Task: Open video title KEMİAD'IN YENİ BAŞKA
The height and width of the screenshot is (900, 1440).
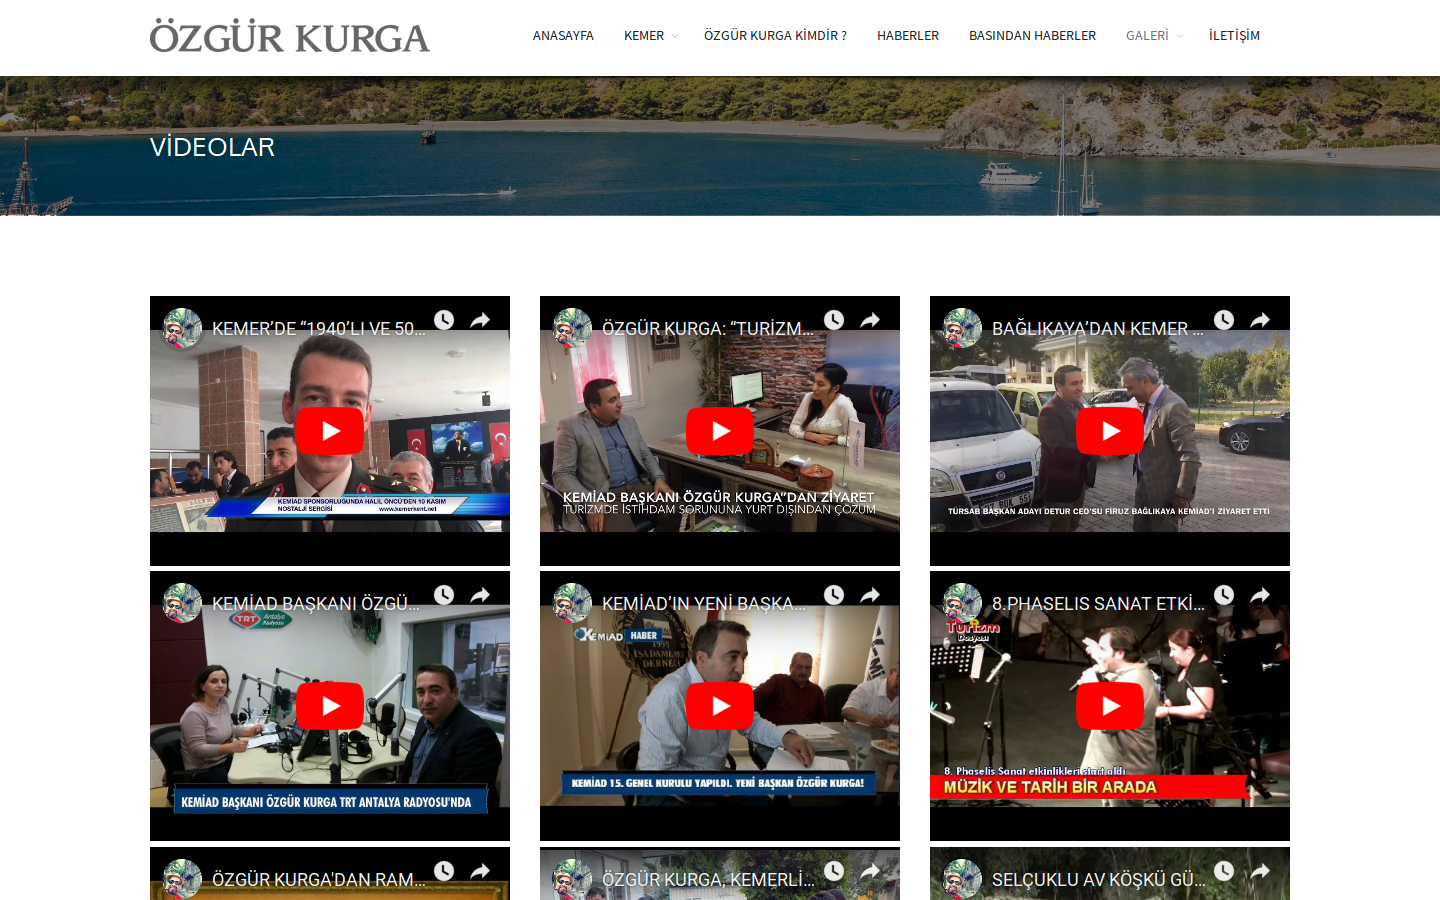Action: 704,604
